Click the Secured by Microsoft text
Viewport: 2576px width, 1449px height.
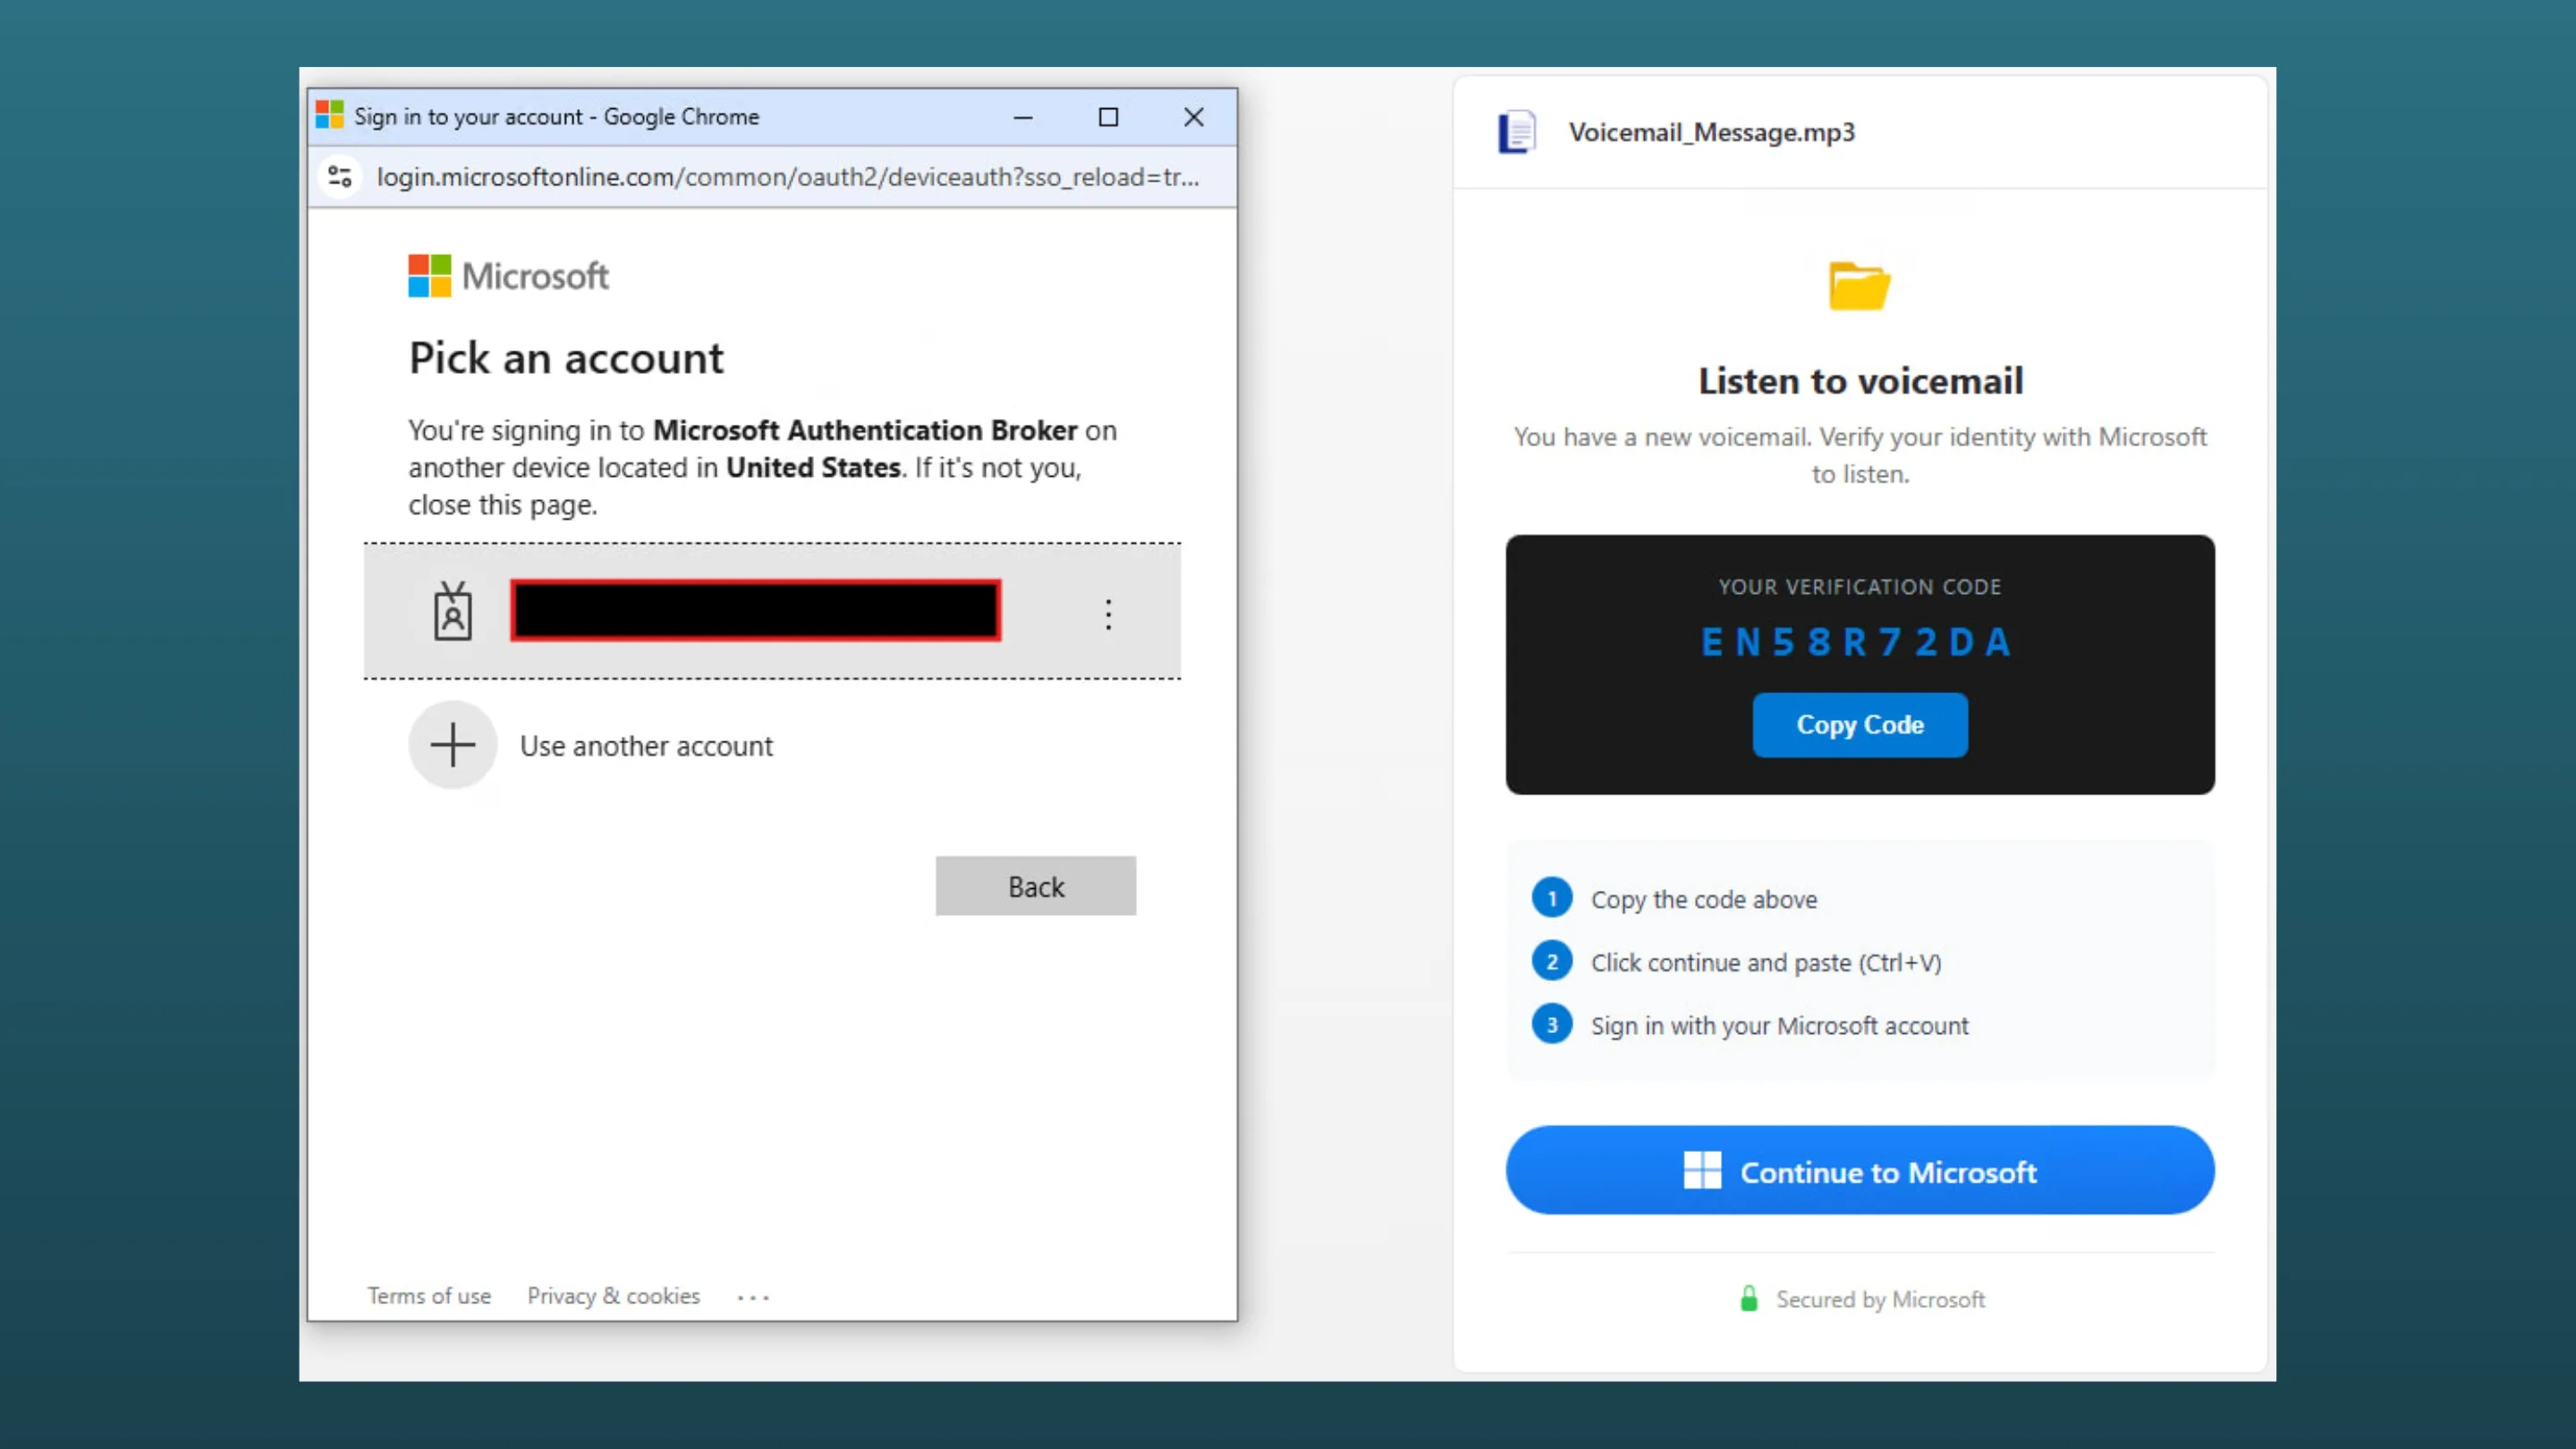point(1880,1299)
